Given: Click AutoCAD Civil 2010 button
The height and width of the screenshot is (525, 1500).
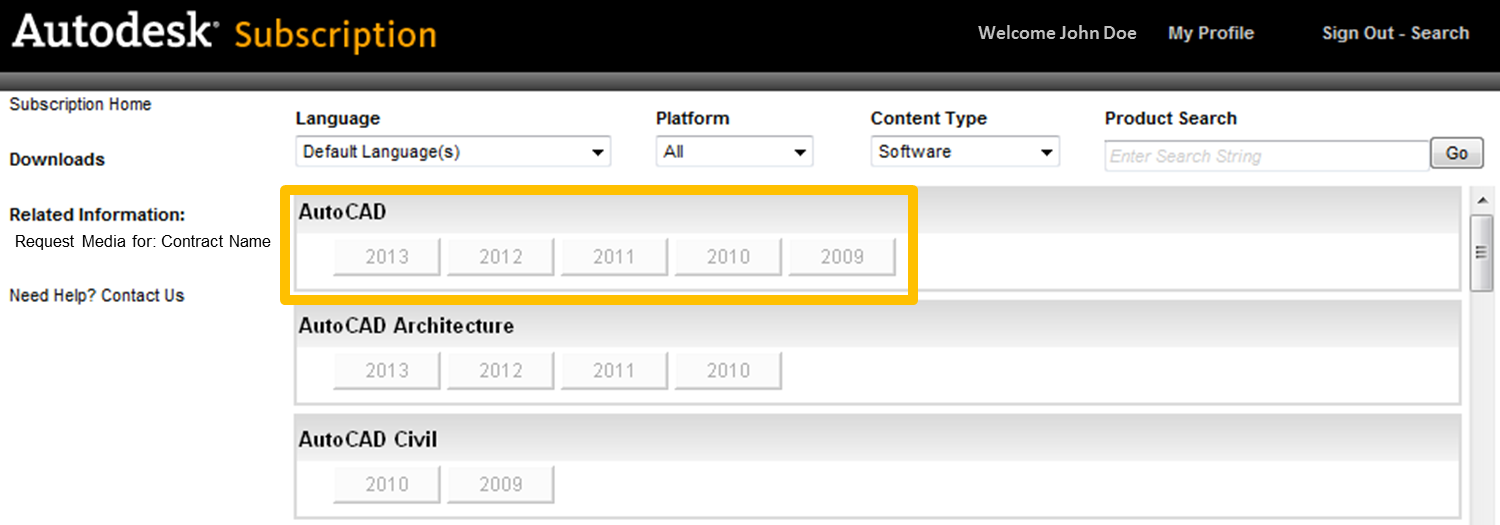Looking at the screenshot, I should click(387, 485).
